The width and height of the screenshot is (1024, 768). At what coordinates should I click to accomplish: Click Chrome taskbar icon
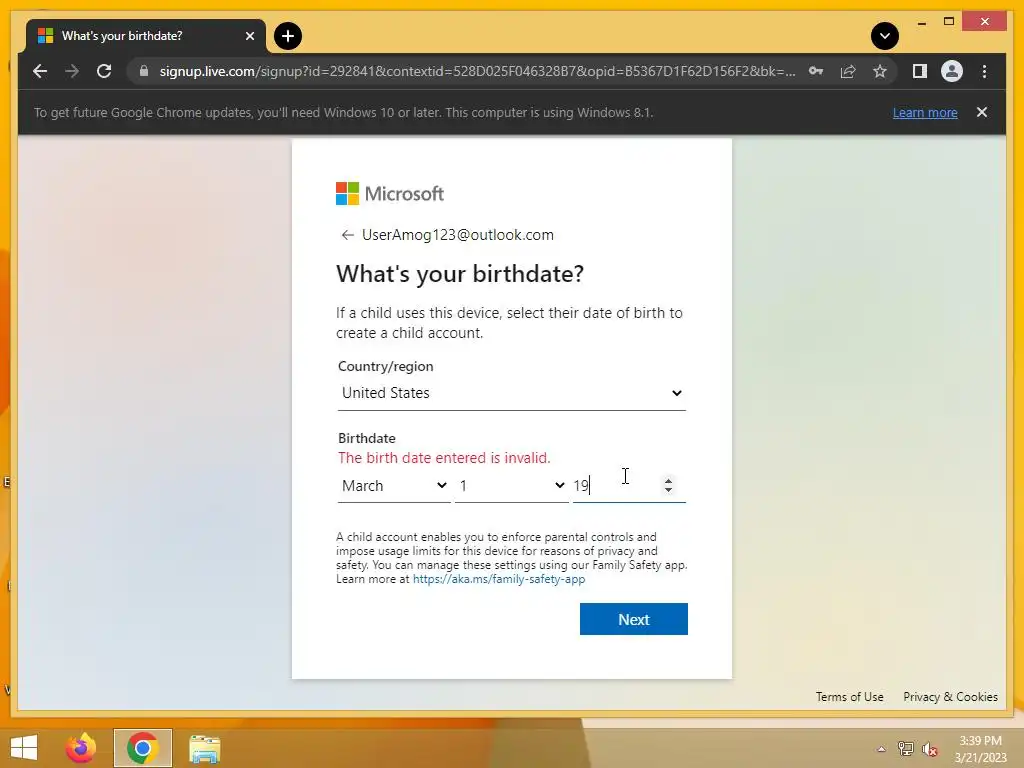[142, 748]
